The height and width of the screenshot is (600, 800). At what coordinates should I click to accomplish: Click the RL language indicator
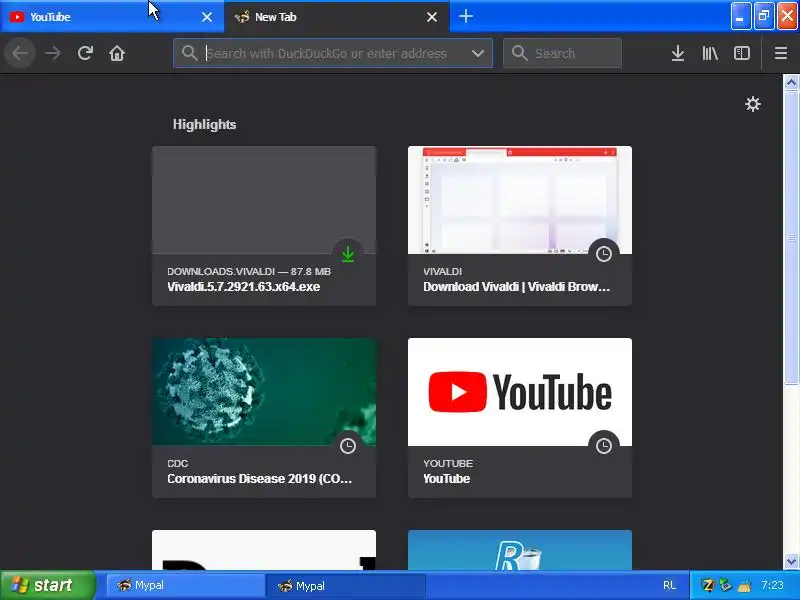tap(669, 585)
